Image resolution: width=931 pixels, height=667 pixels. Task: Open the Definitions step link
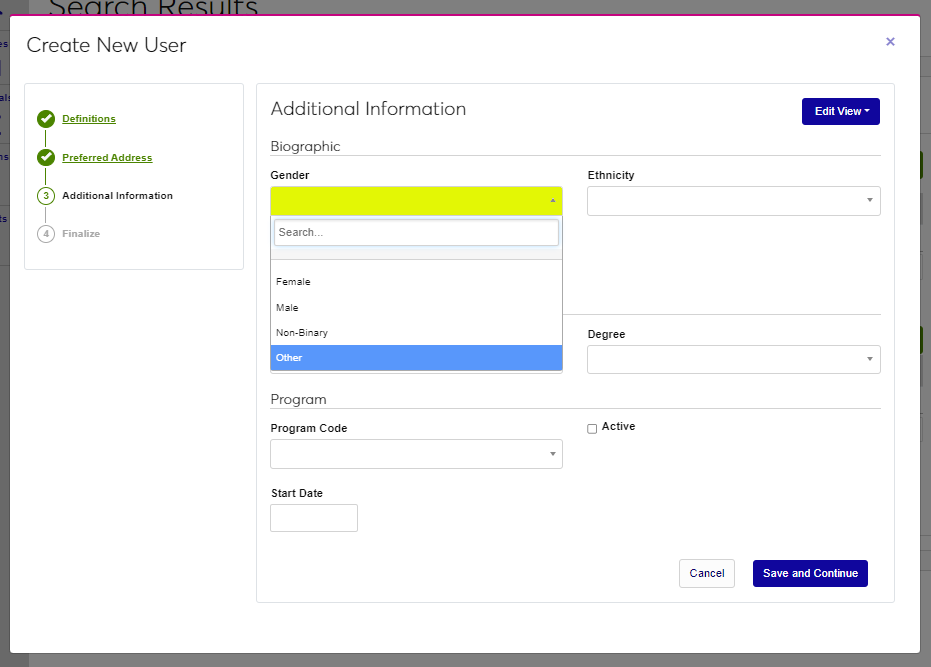(x=89, y=119)
